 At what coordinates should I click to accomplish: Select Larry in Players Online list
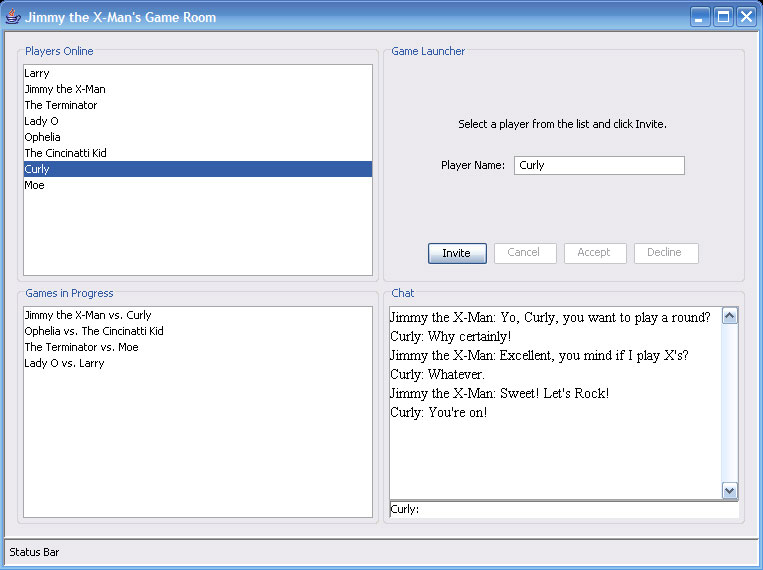tap(37, 73)
